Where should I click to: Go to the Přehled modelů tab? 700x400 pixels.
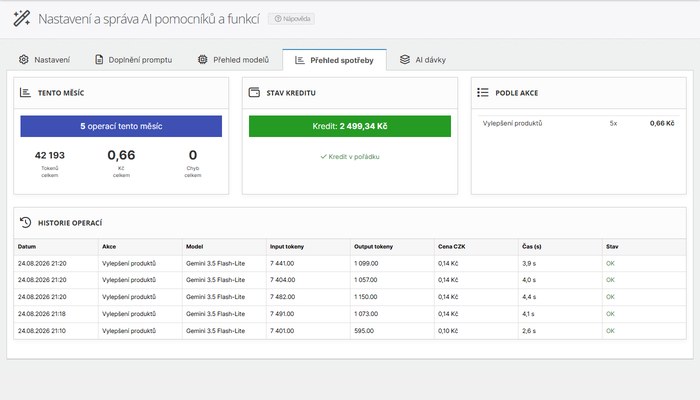(233, 60)
